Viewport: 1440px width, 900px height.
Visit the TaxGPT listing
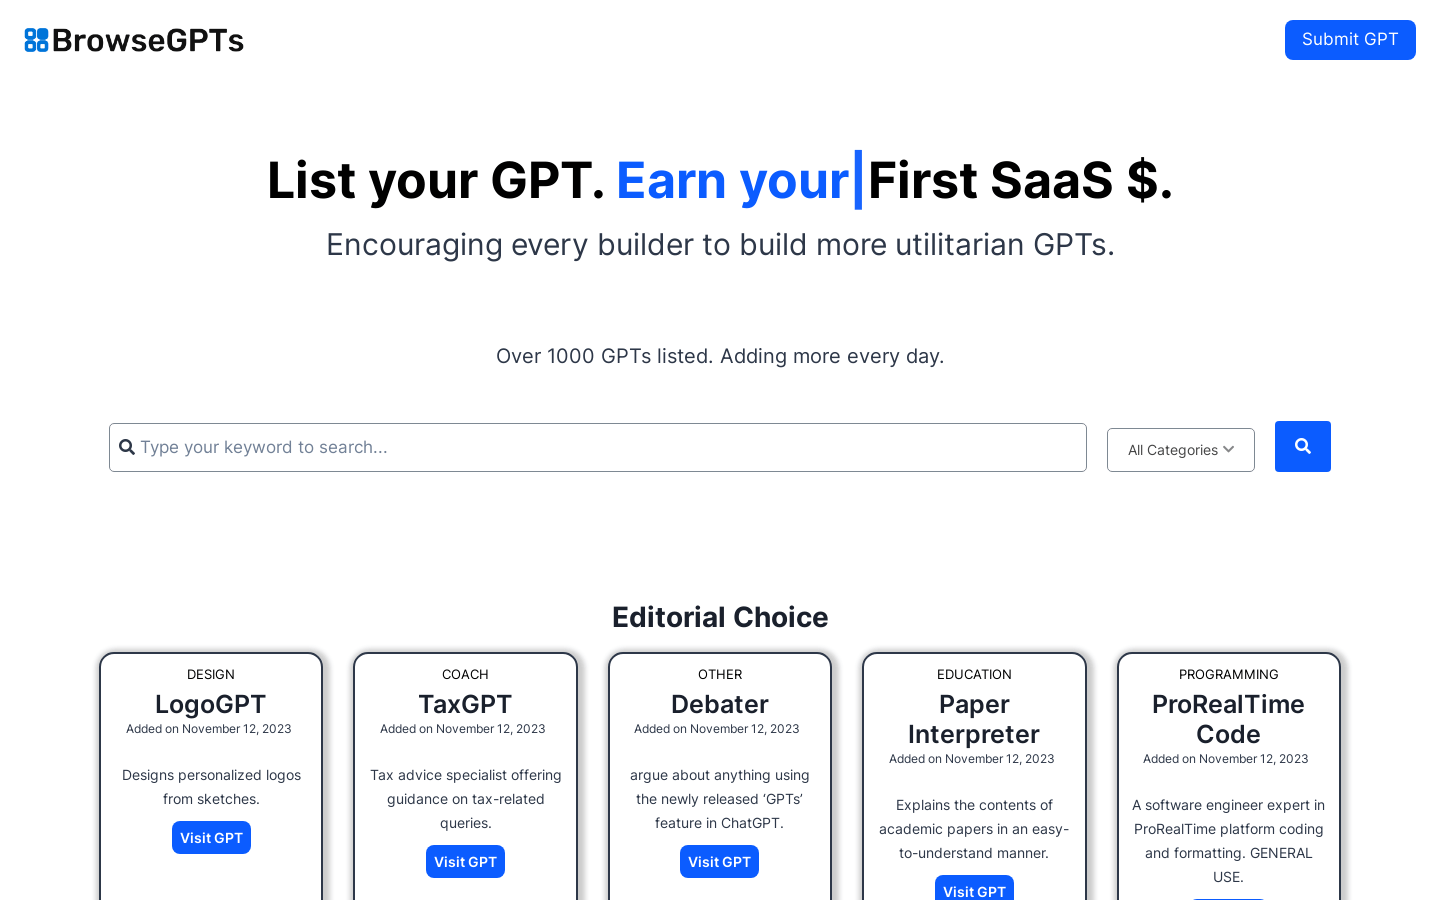[x=465, y=862]
